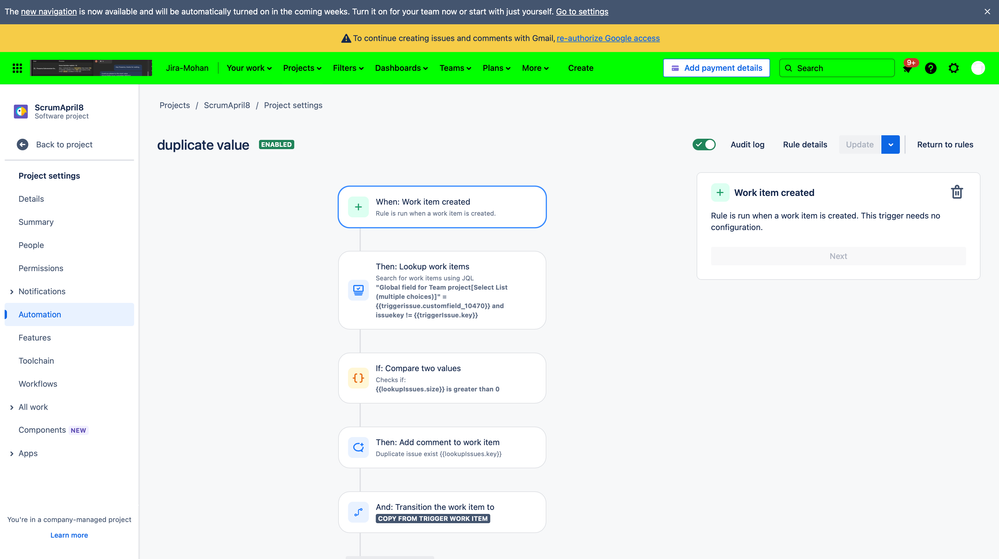Select the Transition the work item step
The image size is (999, 559).
coord(442,512)
